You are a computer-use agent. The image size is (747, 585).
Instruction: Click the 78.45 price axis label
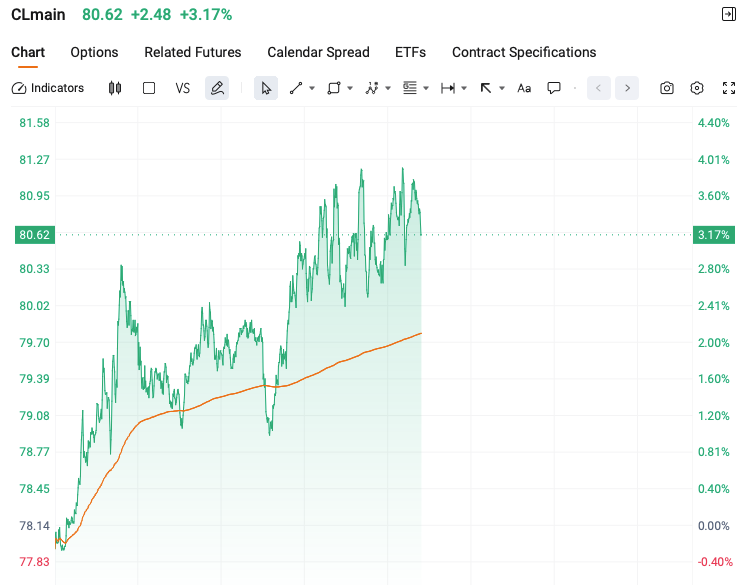point(34,489)
